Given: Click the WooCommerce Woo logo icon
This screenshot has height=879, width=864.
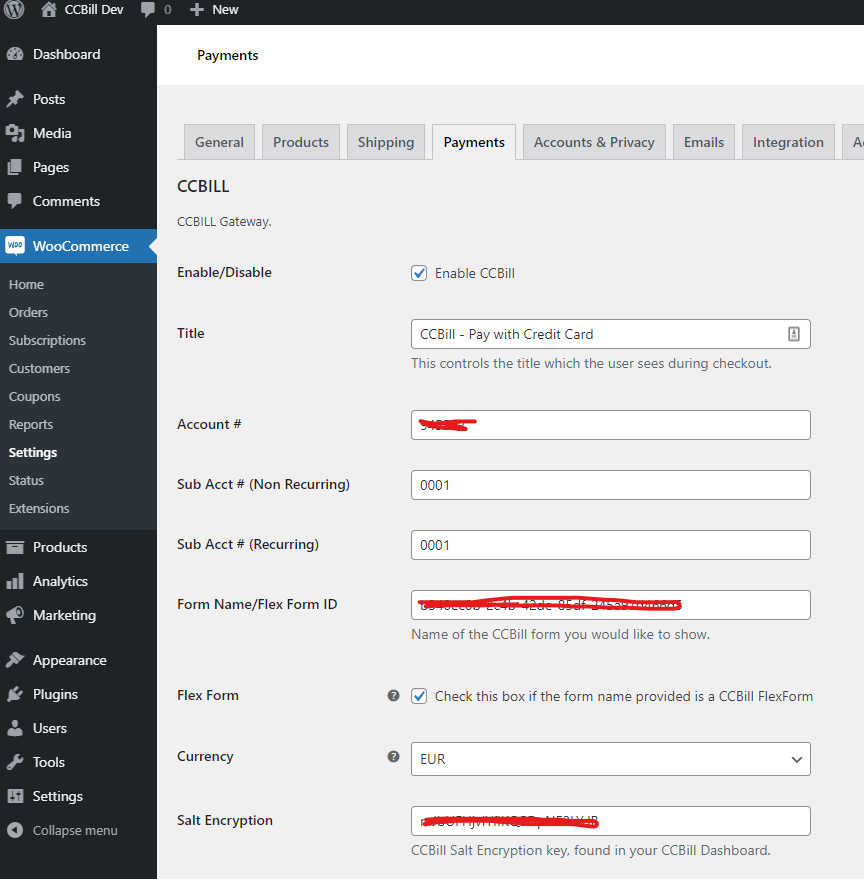Looking at the screenshot, I should [15, 246].
